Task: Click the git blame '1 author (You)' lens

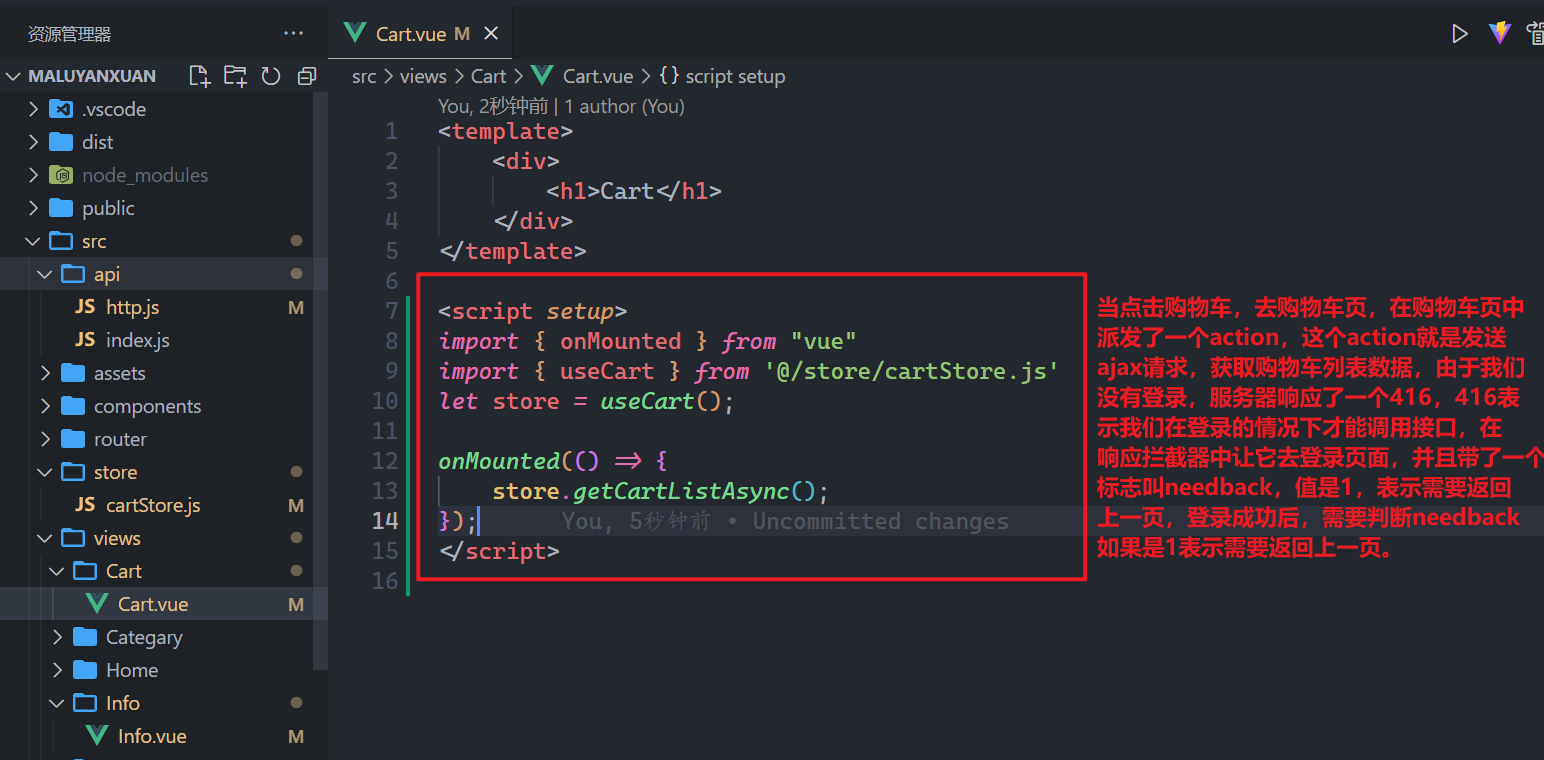Action: pos(625,106)
